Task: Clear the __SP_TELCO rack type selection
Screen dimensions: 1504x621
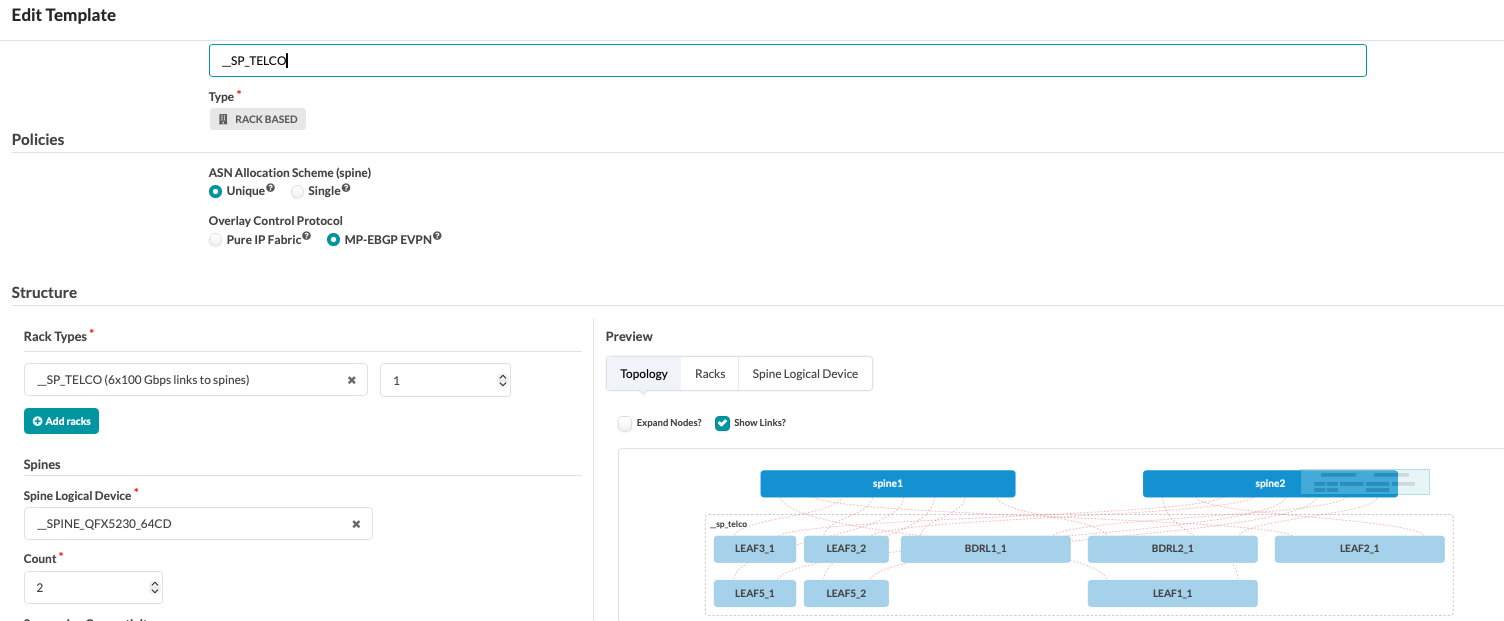Action: 352,380
